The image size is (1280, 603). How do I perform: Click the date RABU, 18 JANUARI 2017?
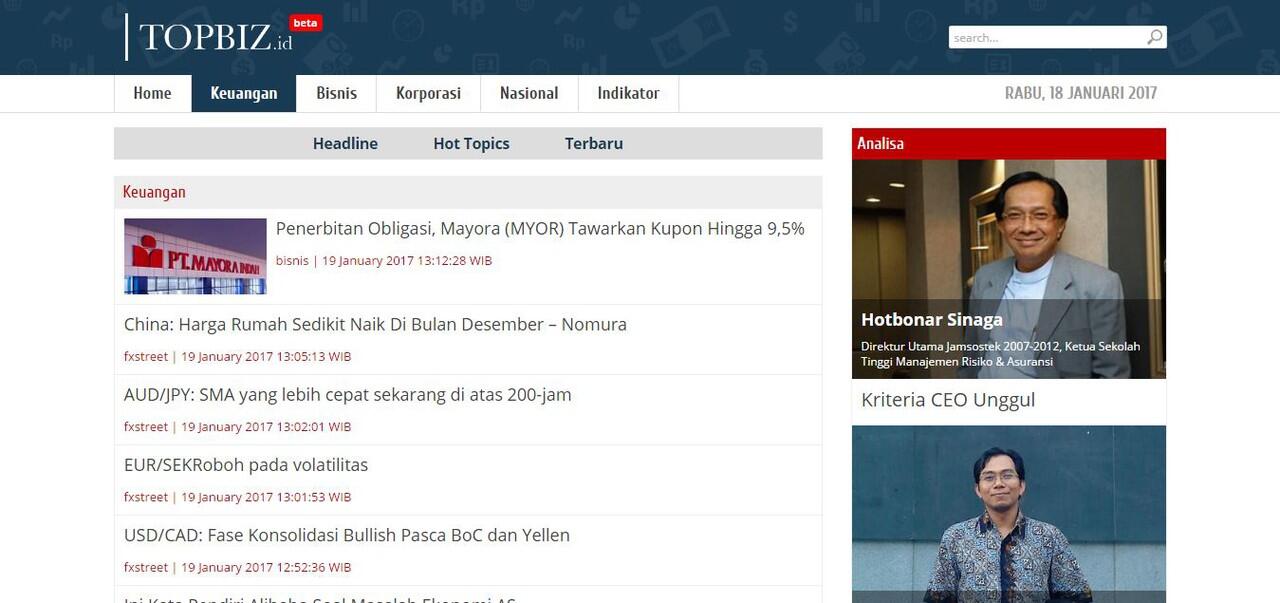(1081, 93)
